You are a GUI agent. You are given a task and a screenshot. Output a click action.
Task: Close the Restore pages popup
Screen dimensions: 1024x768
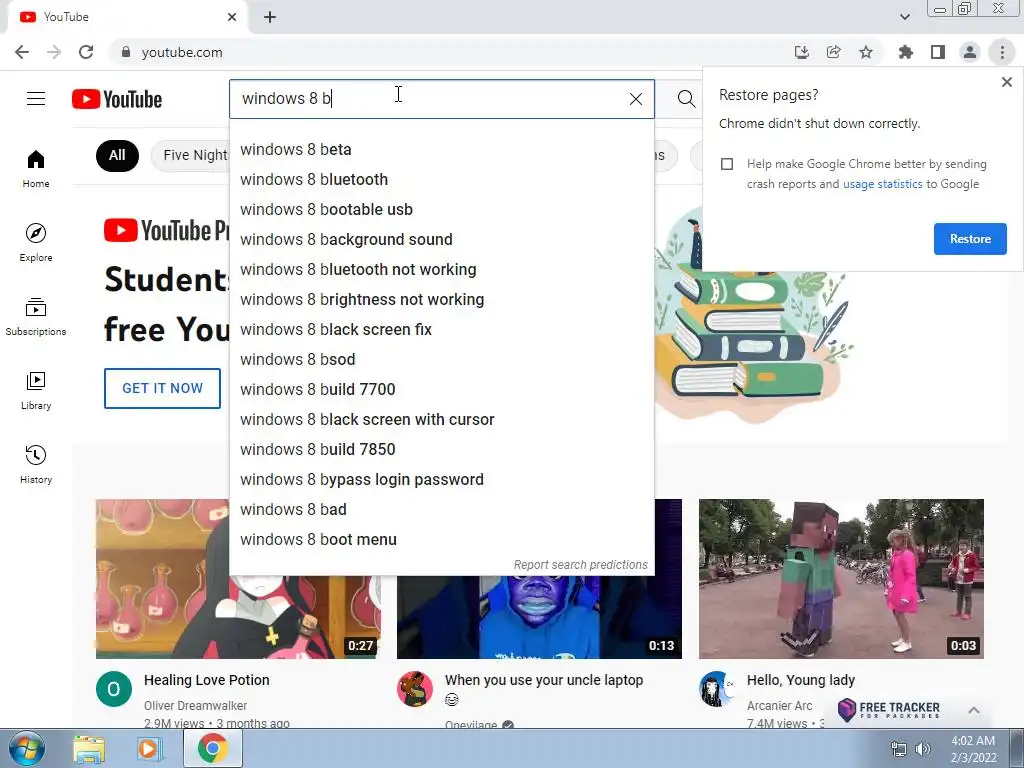click(1006, 82)
